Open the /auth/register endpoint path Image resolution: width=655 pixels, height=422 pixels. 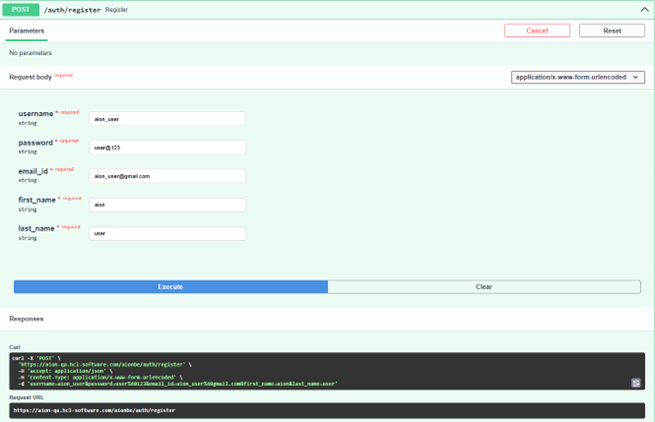tap(72, 10)
